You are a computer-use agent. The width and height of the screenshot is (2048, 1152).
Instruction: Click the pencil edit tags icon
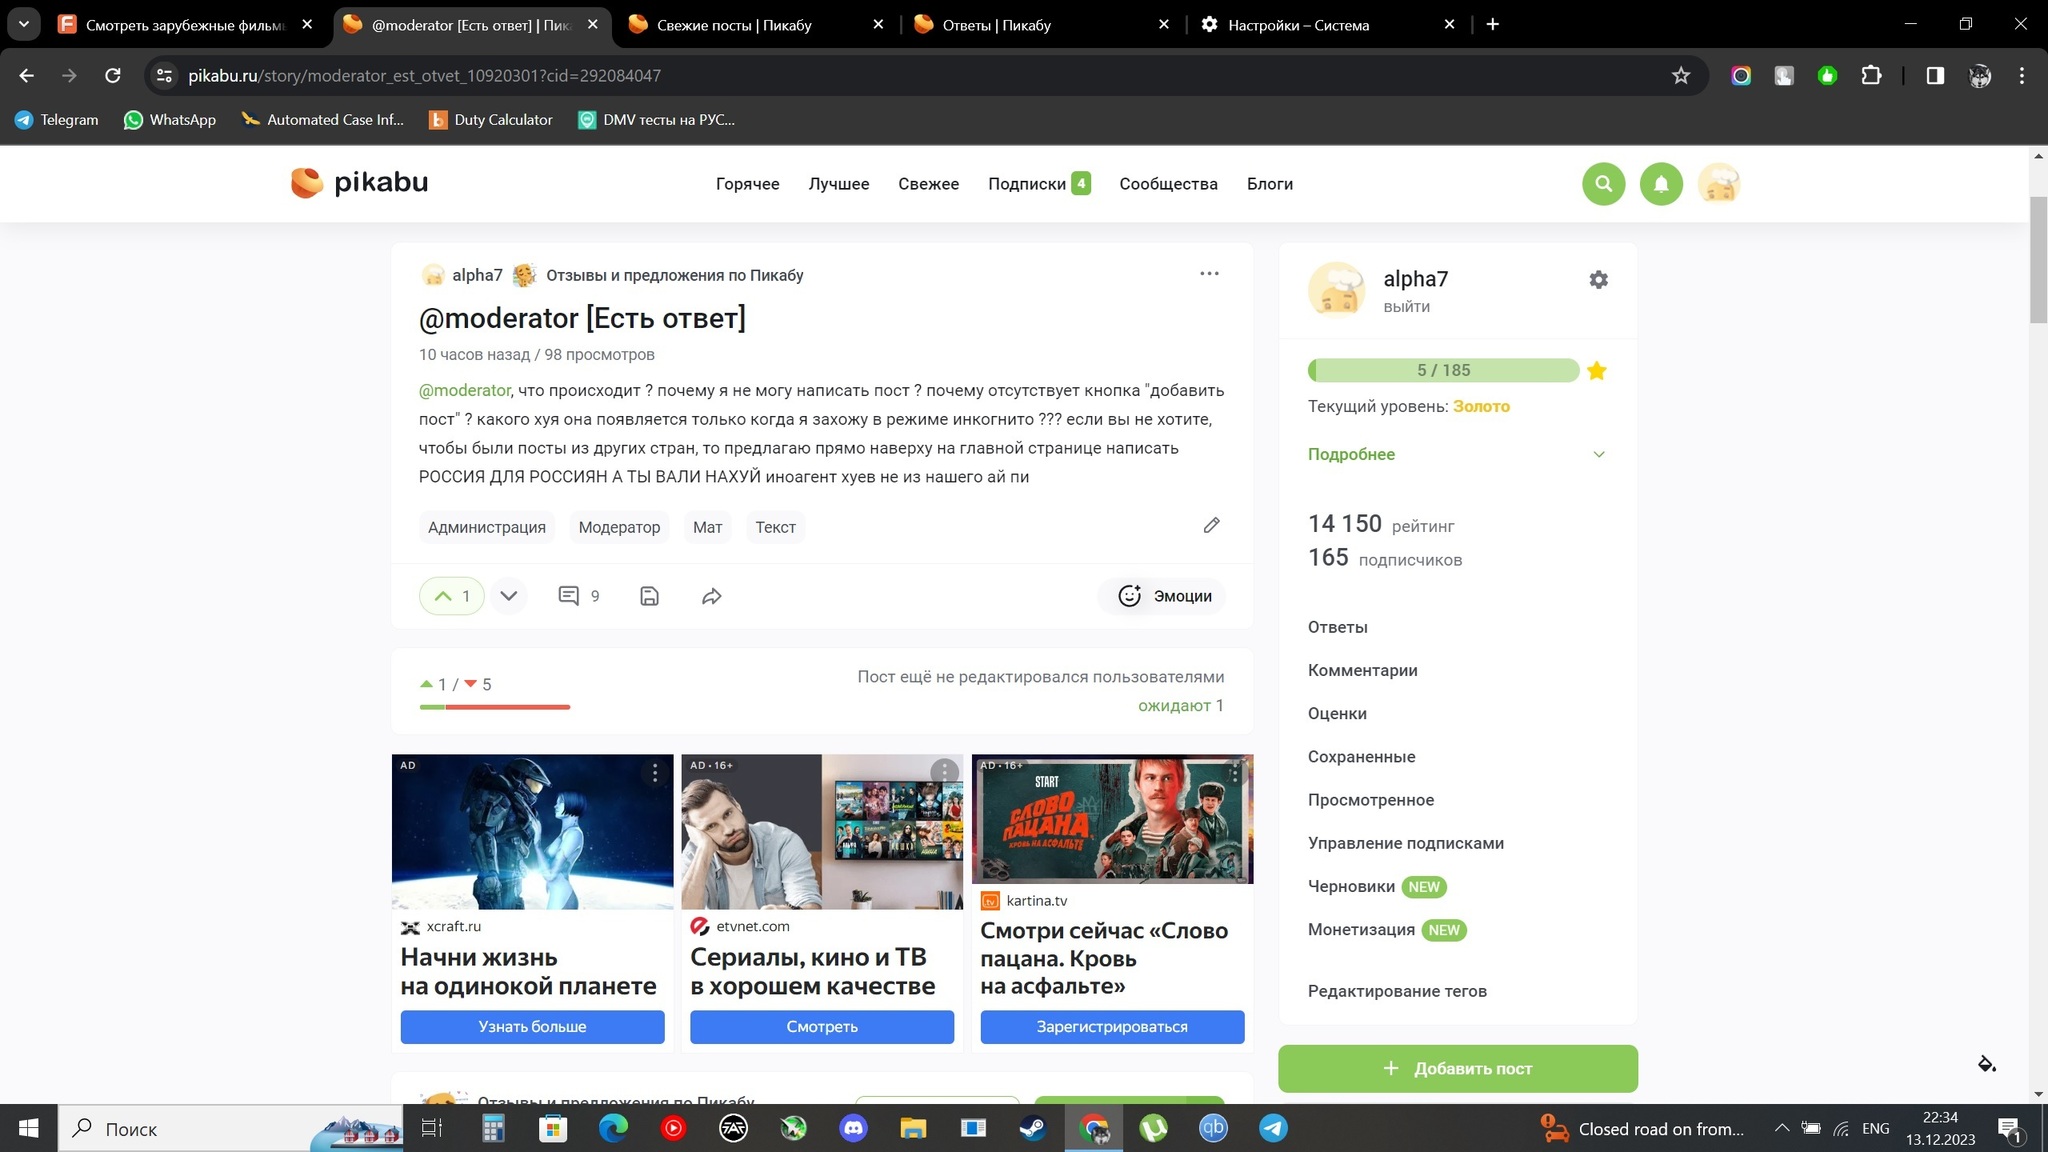click(1211, 526)
